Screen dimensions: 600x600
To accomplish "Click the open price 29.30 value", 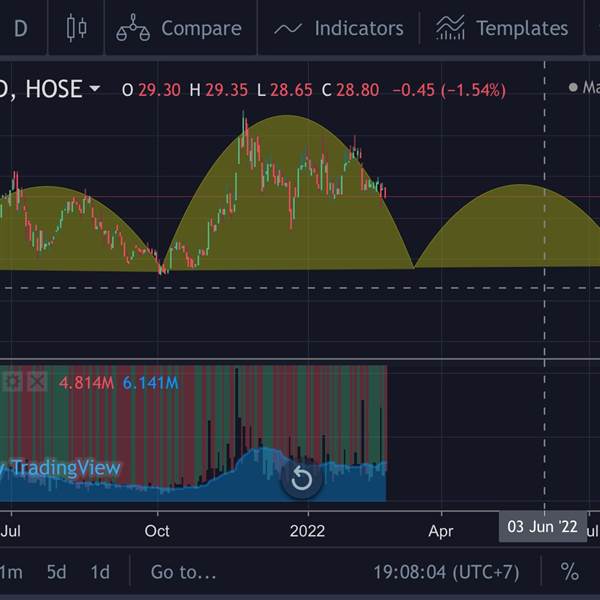I will 159,90.
